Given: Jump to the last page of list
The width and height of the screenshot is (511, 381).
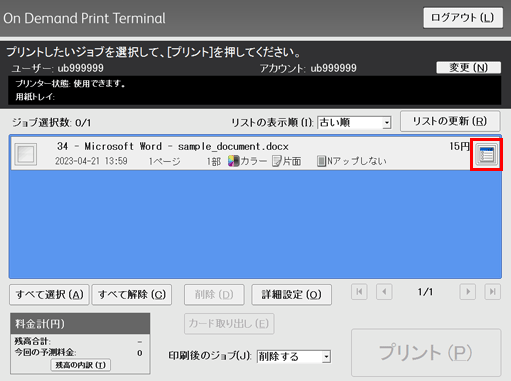Looking at the screenshot, I should [x=493, y=292].
